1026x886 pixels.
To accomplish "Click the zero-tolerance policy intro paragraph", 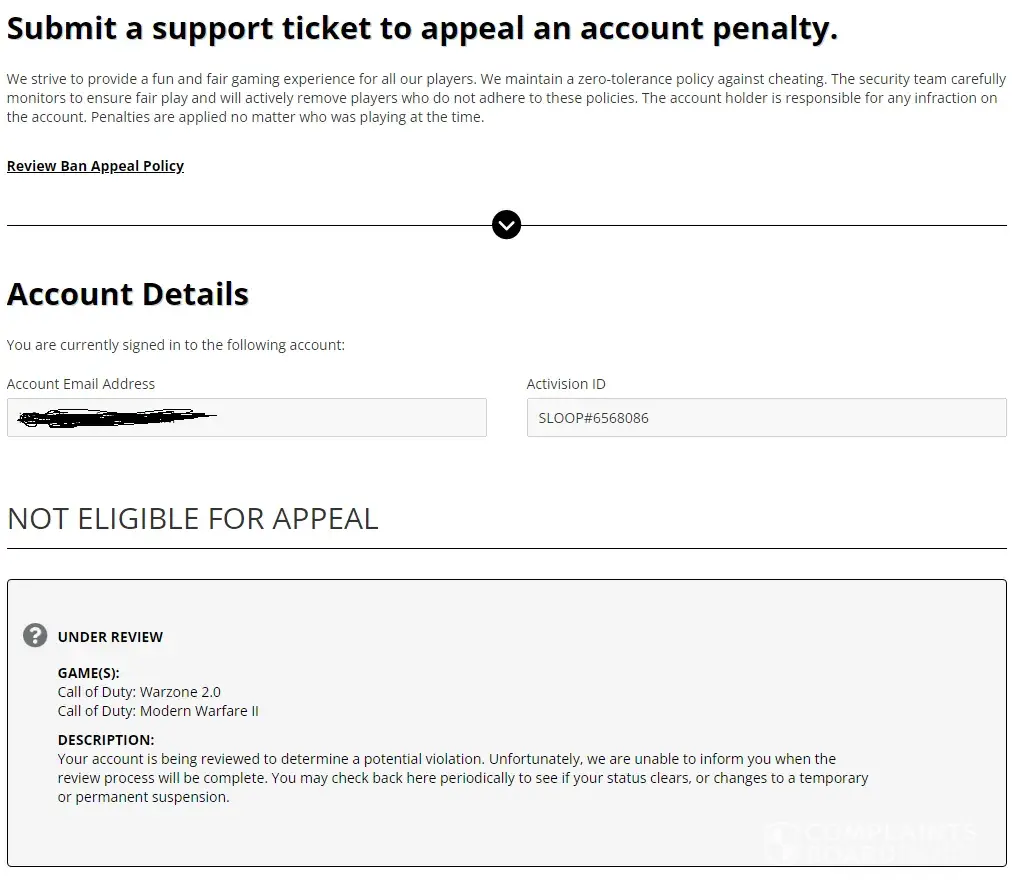I will (x=502, y=98).
